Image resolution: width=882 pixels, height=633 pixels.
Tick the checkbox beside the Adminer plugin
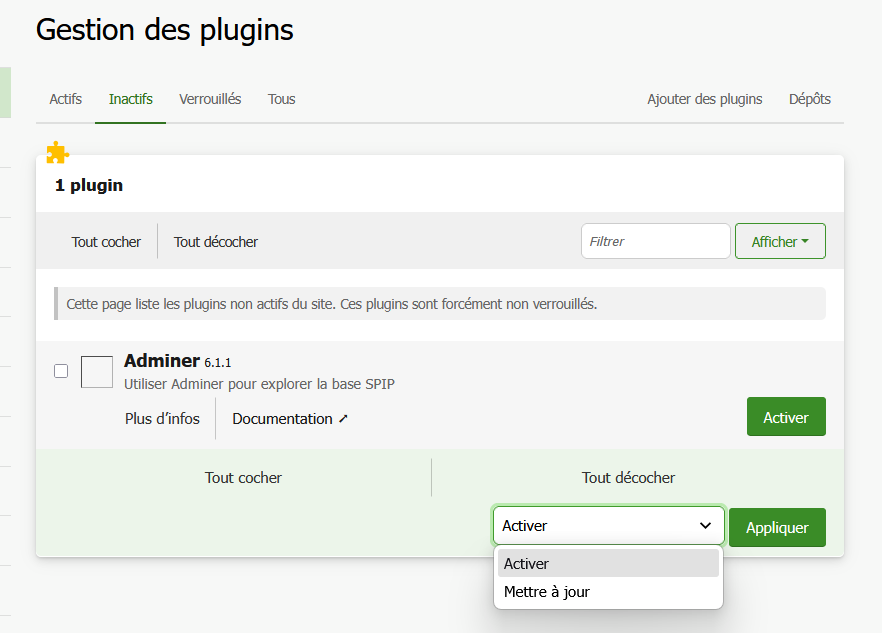61,371
